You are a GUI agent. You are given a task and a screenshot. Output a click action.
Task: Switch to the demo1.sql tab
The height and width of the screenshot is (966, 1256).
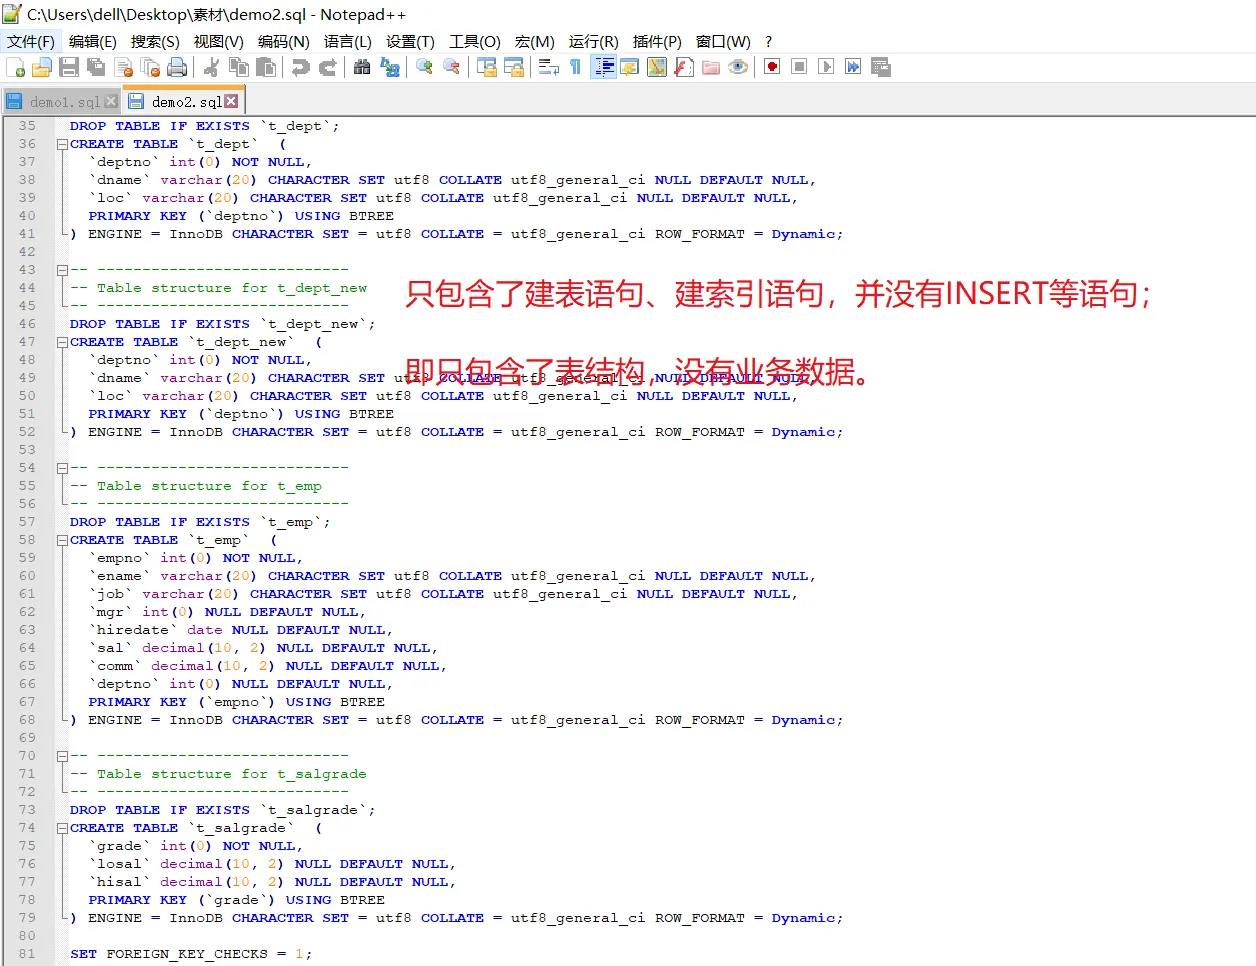coord(62,102)
